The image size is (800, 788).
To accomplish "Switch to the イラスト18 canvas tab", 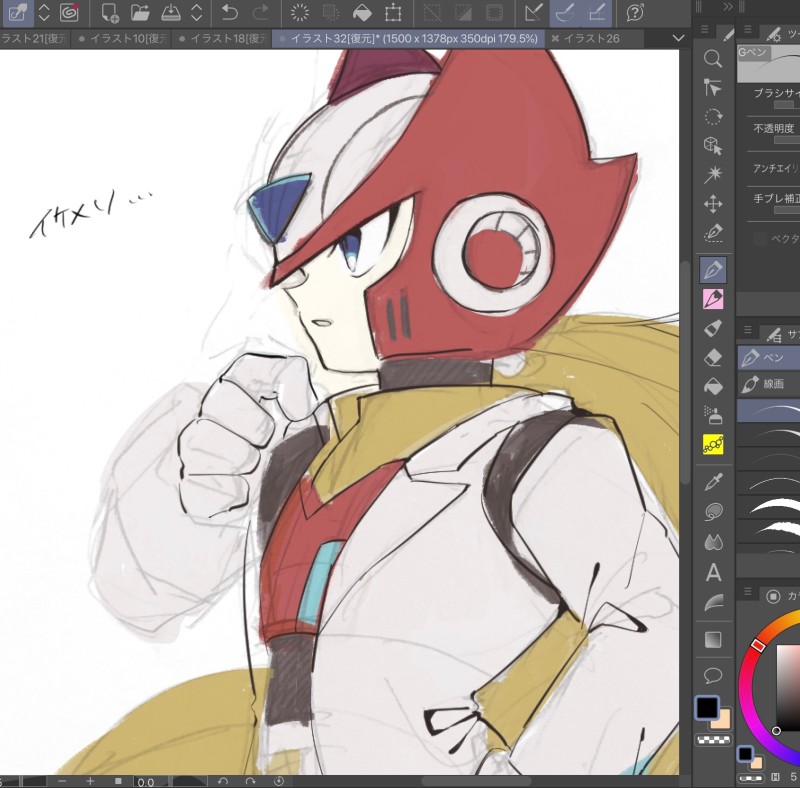I will tap(222, 39).
